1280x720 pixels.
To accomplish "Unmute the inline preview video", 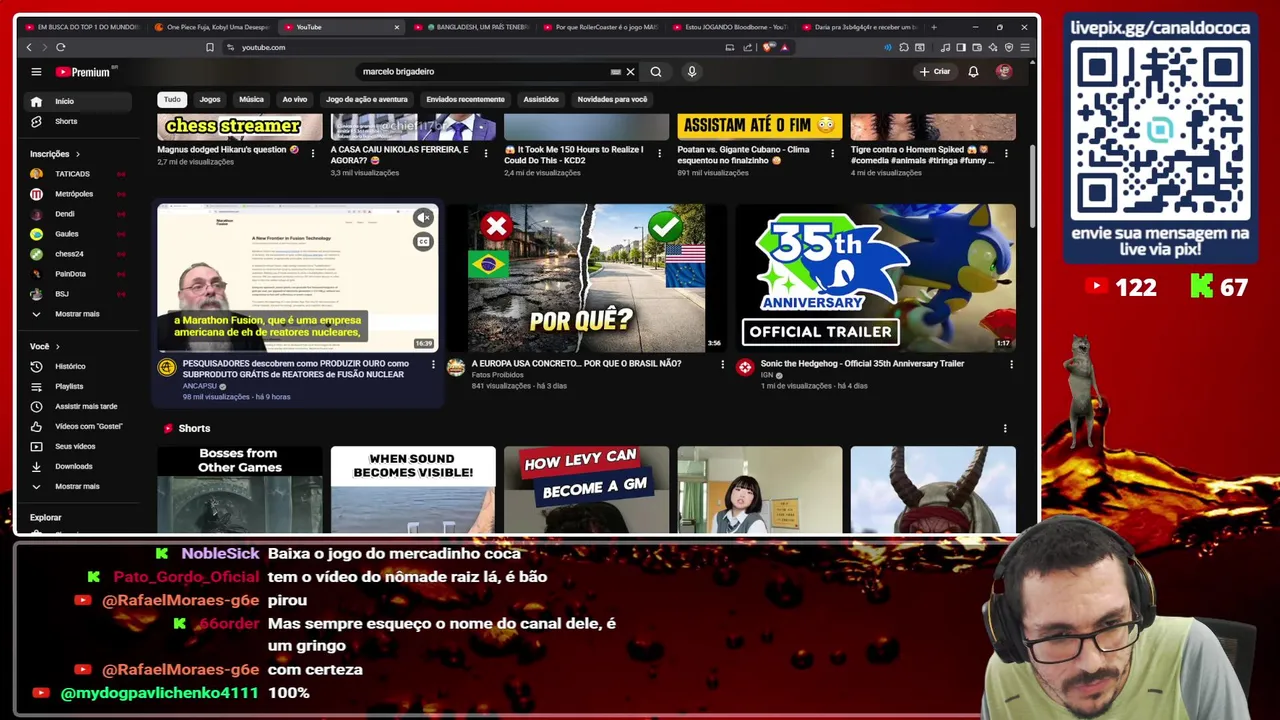I will pos(423,218).
